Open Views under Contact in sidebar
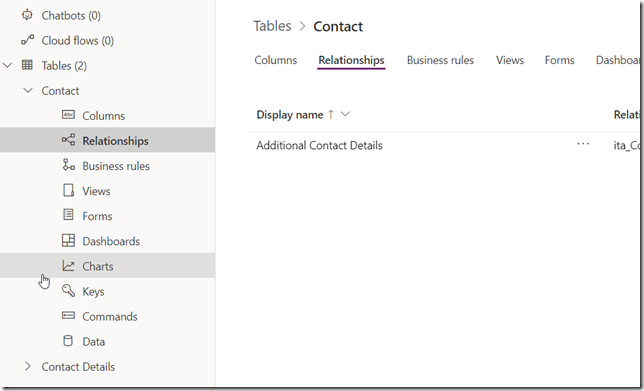Screen dimensions: 644x391 click(96, 191)
